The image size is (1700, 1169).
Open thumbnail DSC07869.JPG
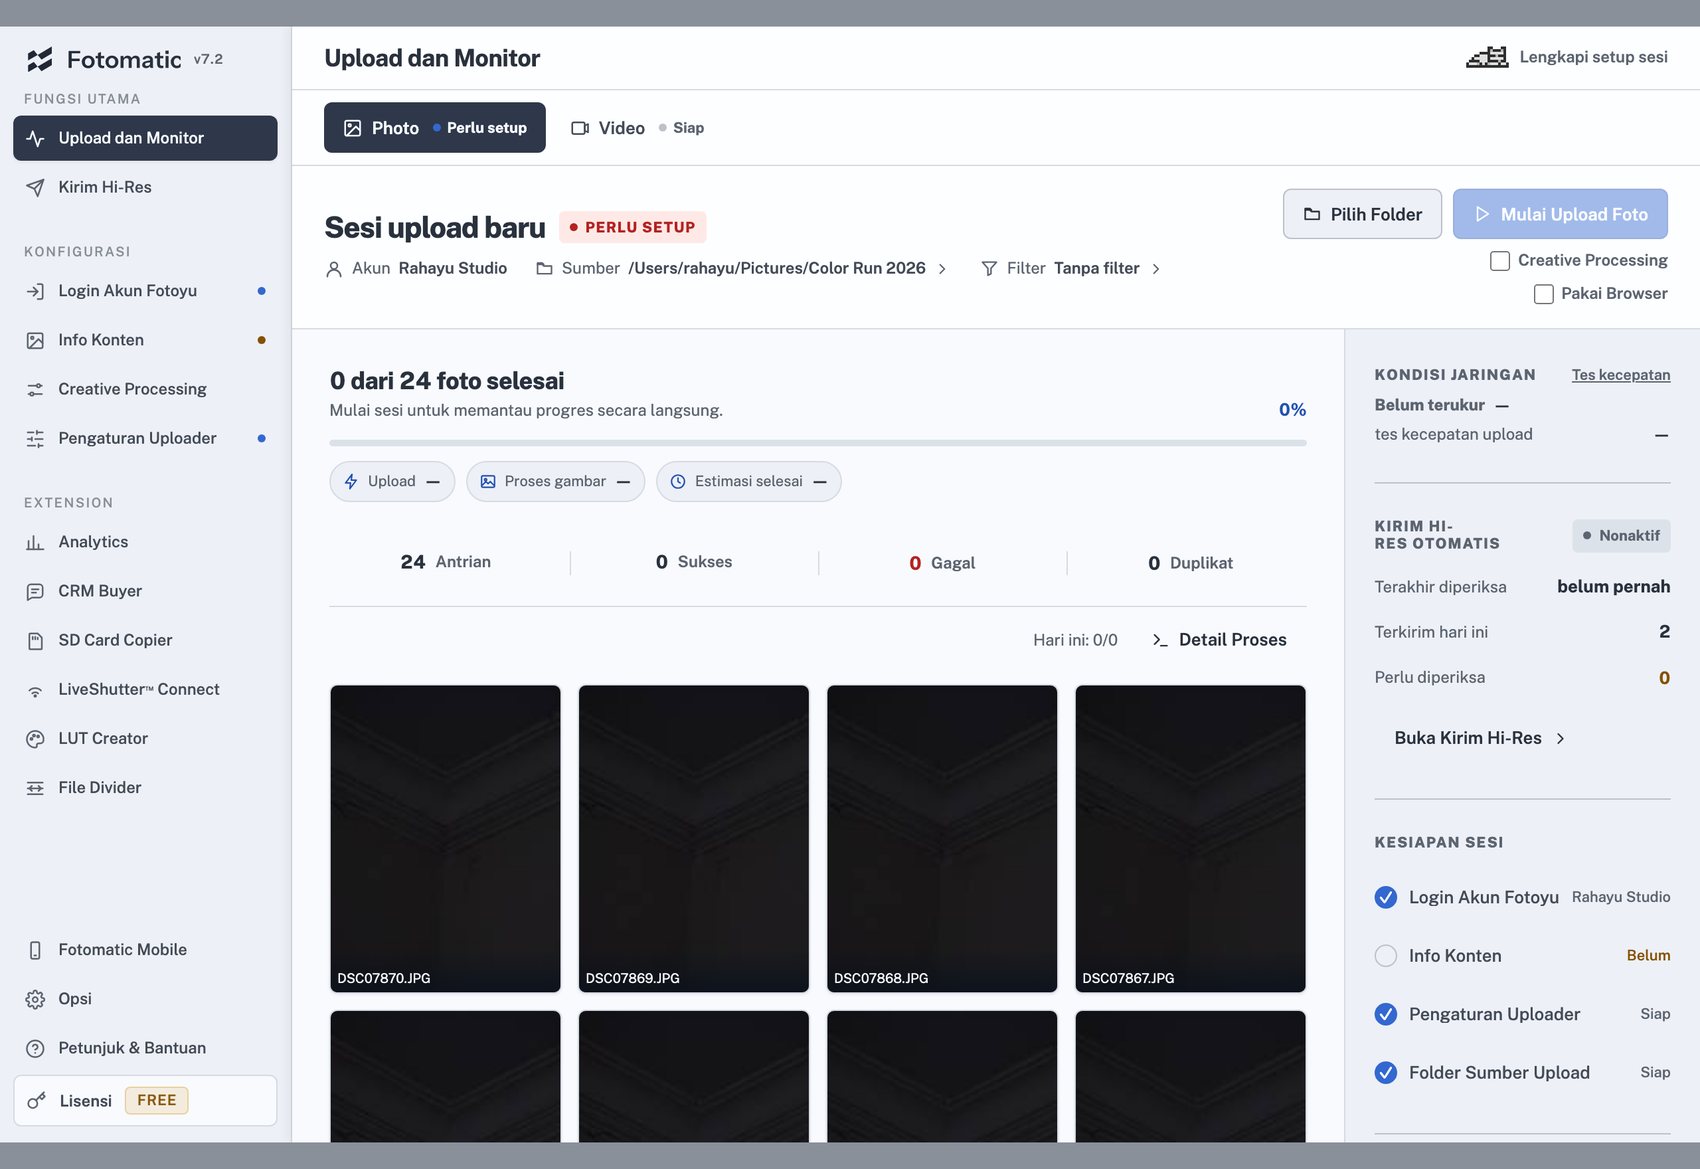tap(694, 839)
